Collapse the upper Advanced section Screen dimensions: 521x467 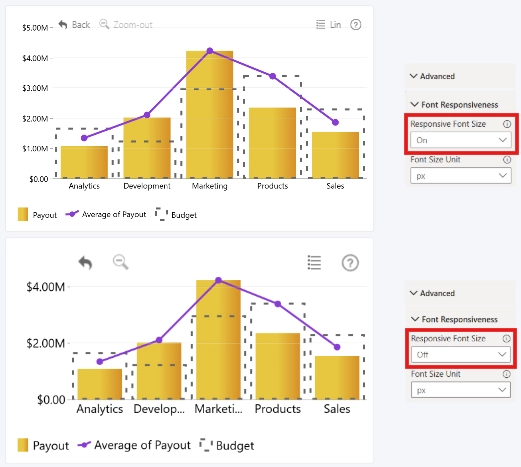(432, 76)
